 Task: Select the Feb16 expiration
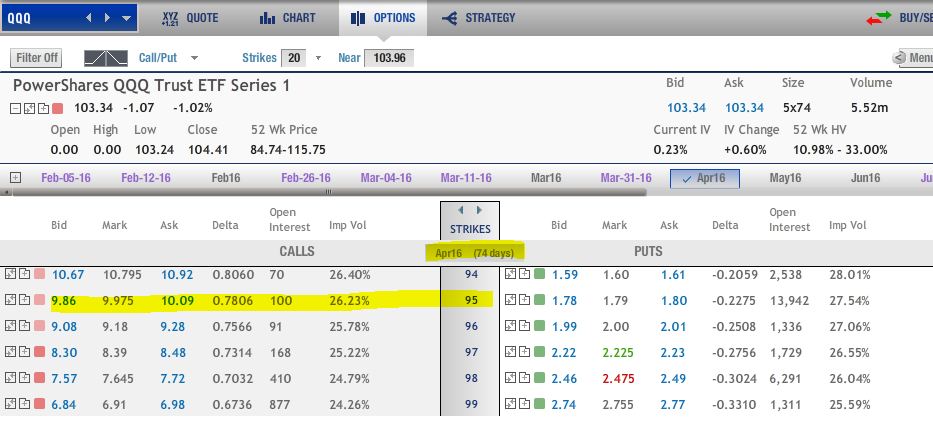(x=226, y=178)
